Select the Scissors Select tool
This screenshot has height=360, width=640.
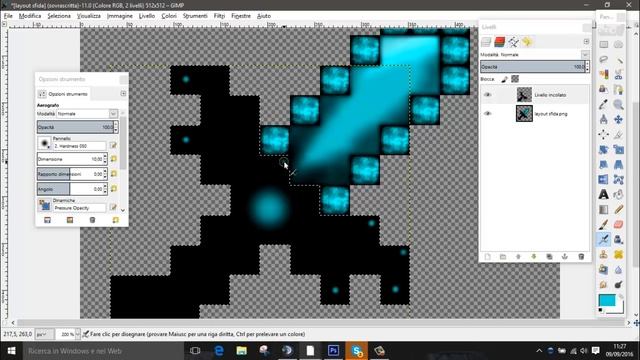[619, 74]
